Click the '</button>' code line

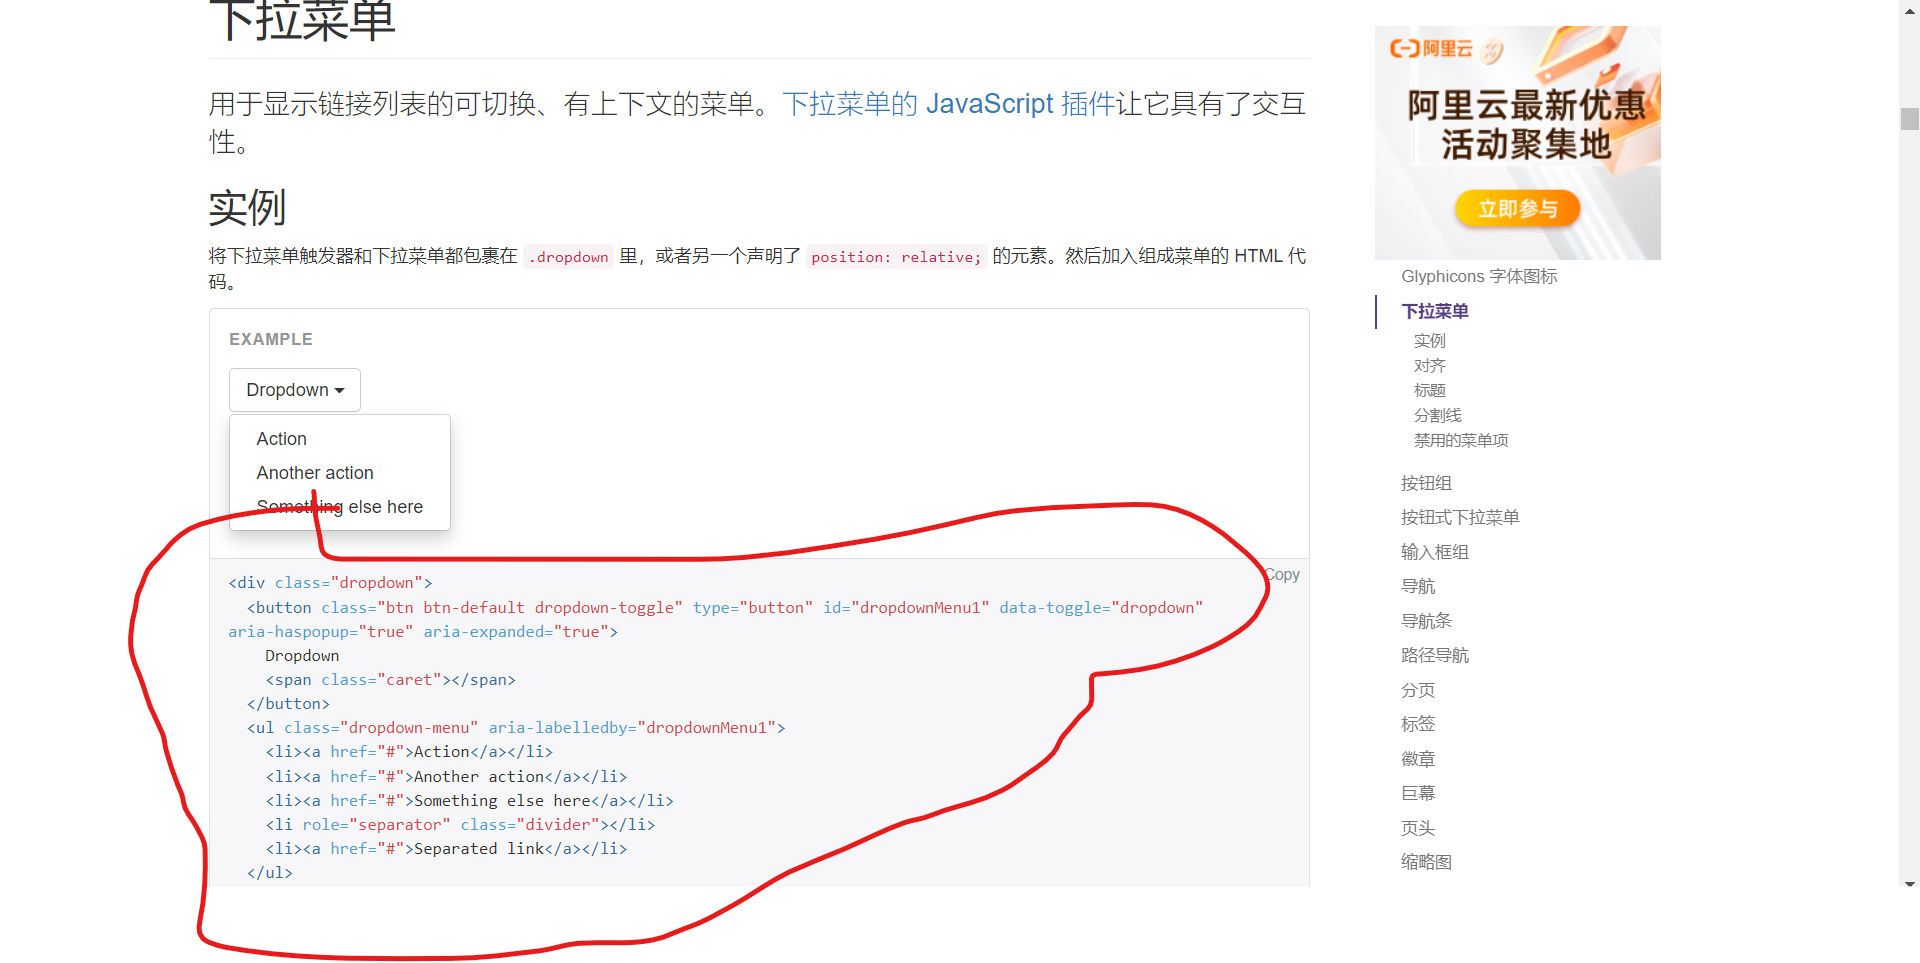(x=288, y=704)
